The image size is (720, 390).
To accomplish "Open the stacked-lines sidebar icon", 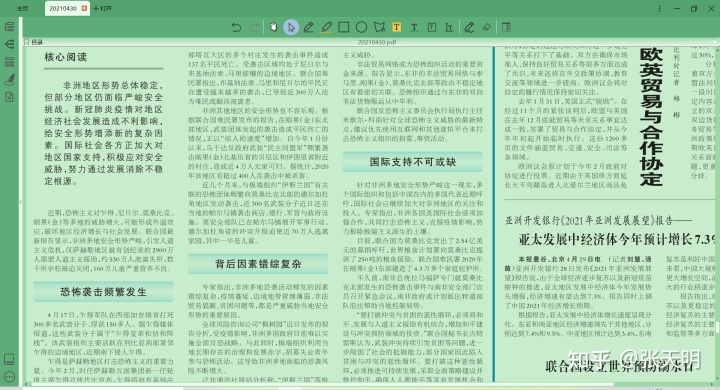I will pyautogui.click(x=9, y=62).
